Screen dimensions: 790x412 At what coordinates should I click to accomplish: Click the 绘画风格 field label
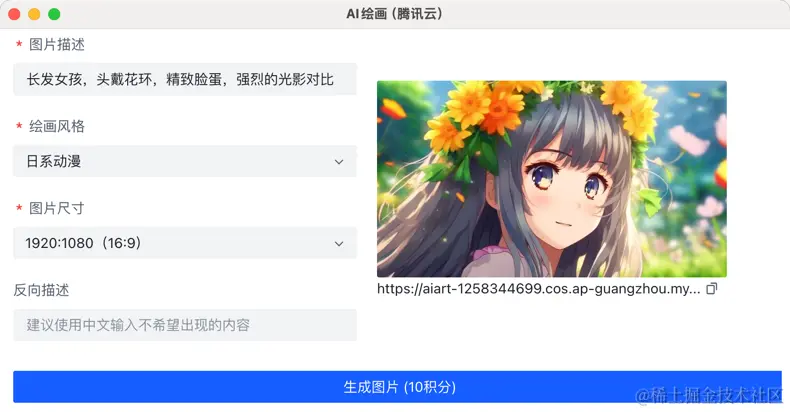(x=57, y=126)
